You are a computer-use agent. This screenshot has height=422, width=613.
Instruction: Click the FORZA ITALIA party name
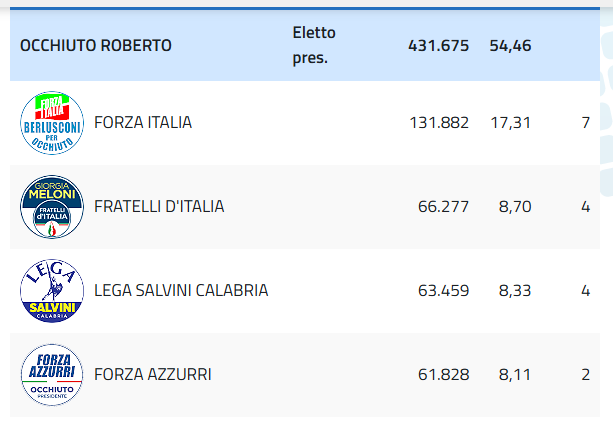coord(143,123)
